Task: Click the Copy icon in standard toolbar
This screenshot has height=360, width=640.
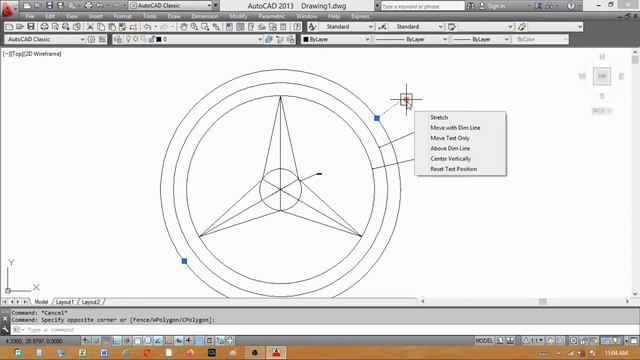Action: tap(101, 27)
